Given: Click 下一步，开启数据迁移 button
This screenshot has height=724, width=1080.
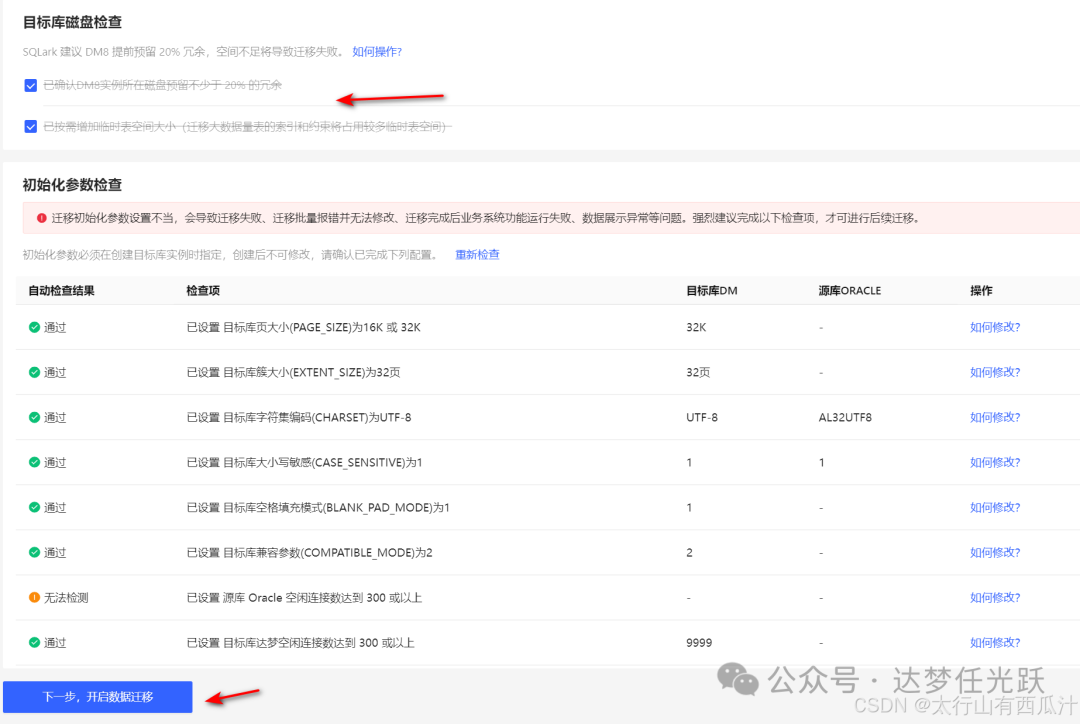Looking at the screenshot, I should pos(98,697).
